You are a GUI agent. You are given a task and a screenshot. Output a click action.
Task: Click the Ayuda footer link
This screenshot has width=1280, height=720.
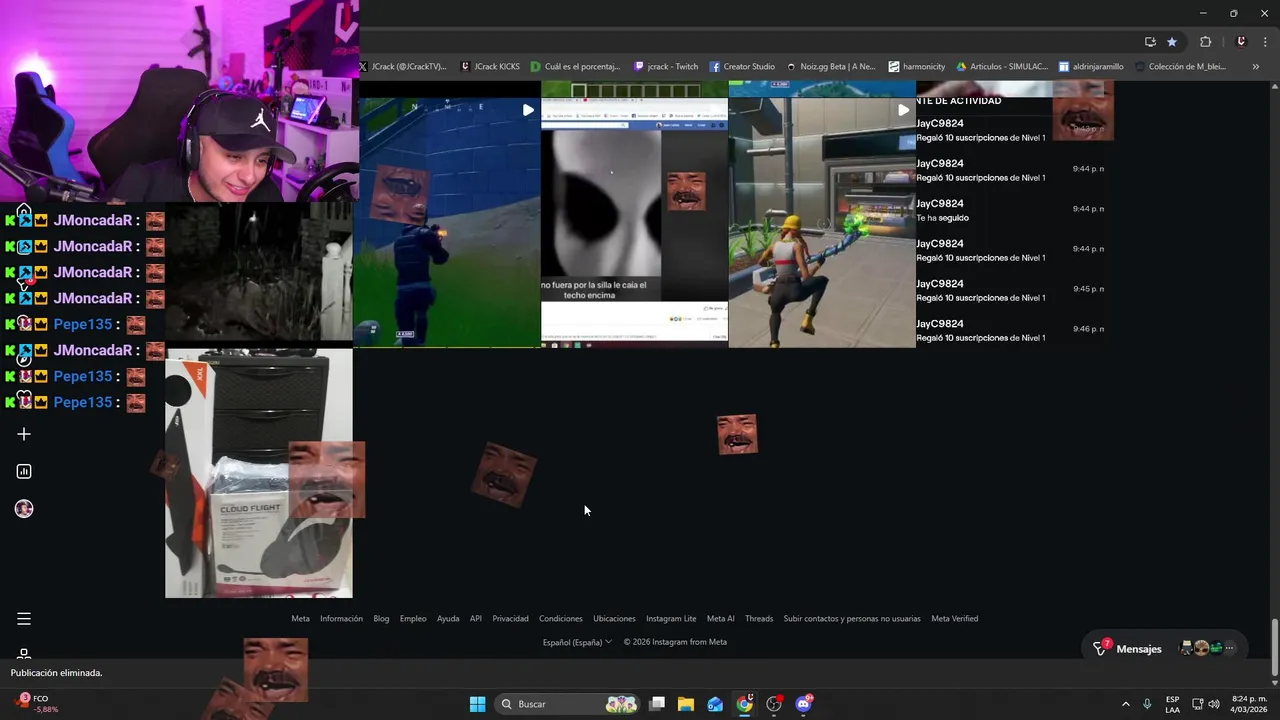pyautogui.click(x=448, y=618)
